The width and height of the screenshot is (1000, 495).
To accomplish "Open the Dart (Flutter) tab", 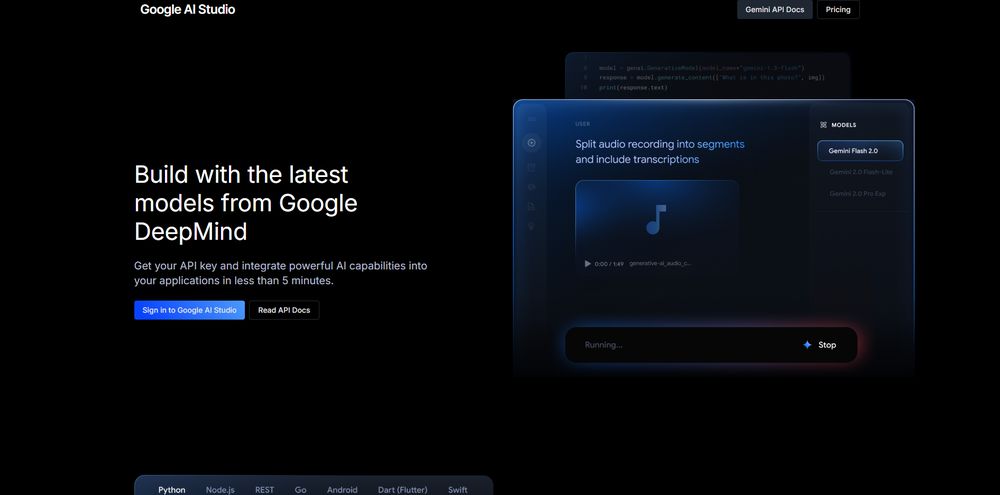I will [402, 489].
